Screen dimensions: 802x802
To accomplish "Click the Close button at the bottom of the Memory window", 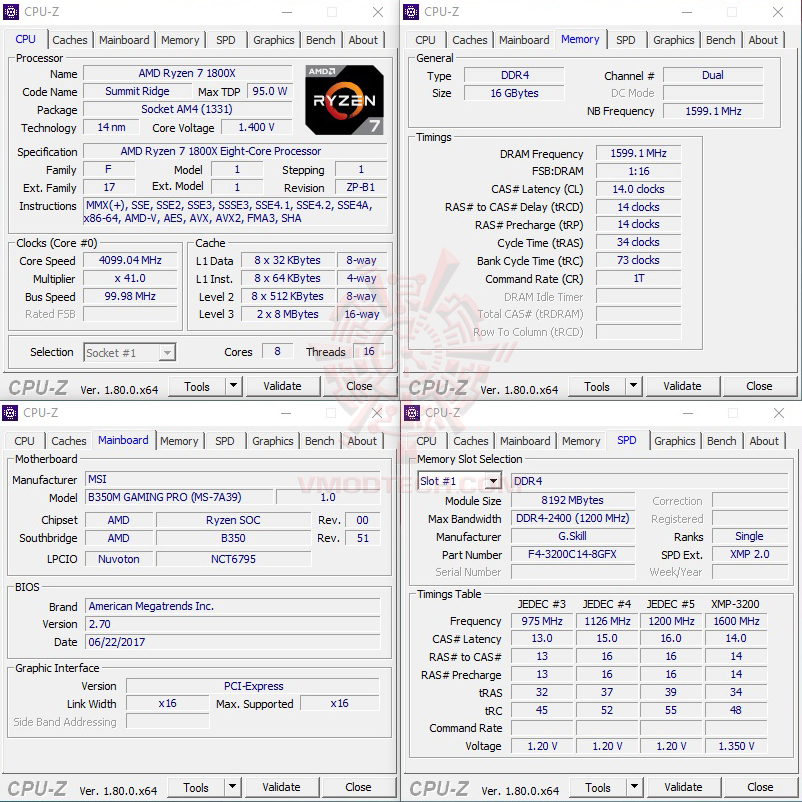I will pos(759,386).
